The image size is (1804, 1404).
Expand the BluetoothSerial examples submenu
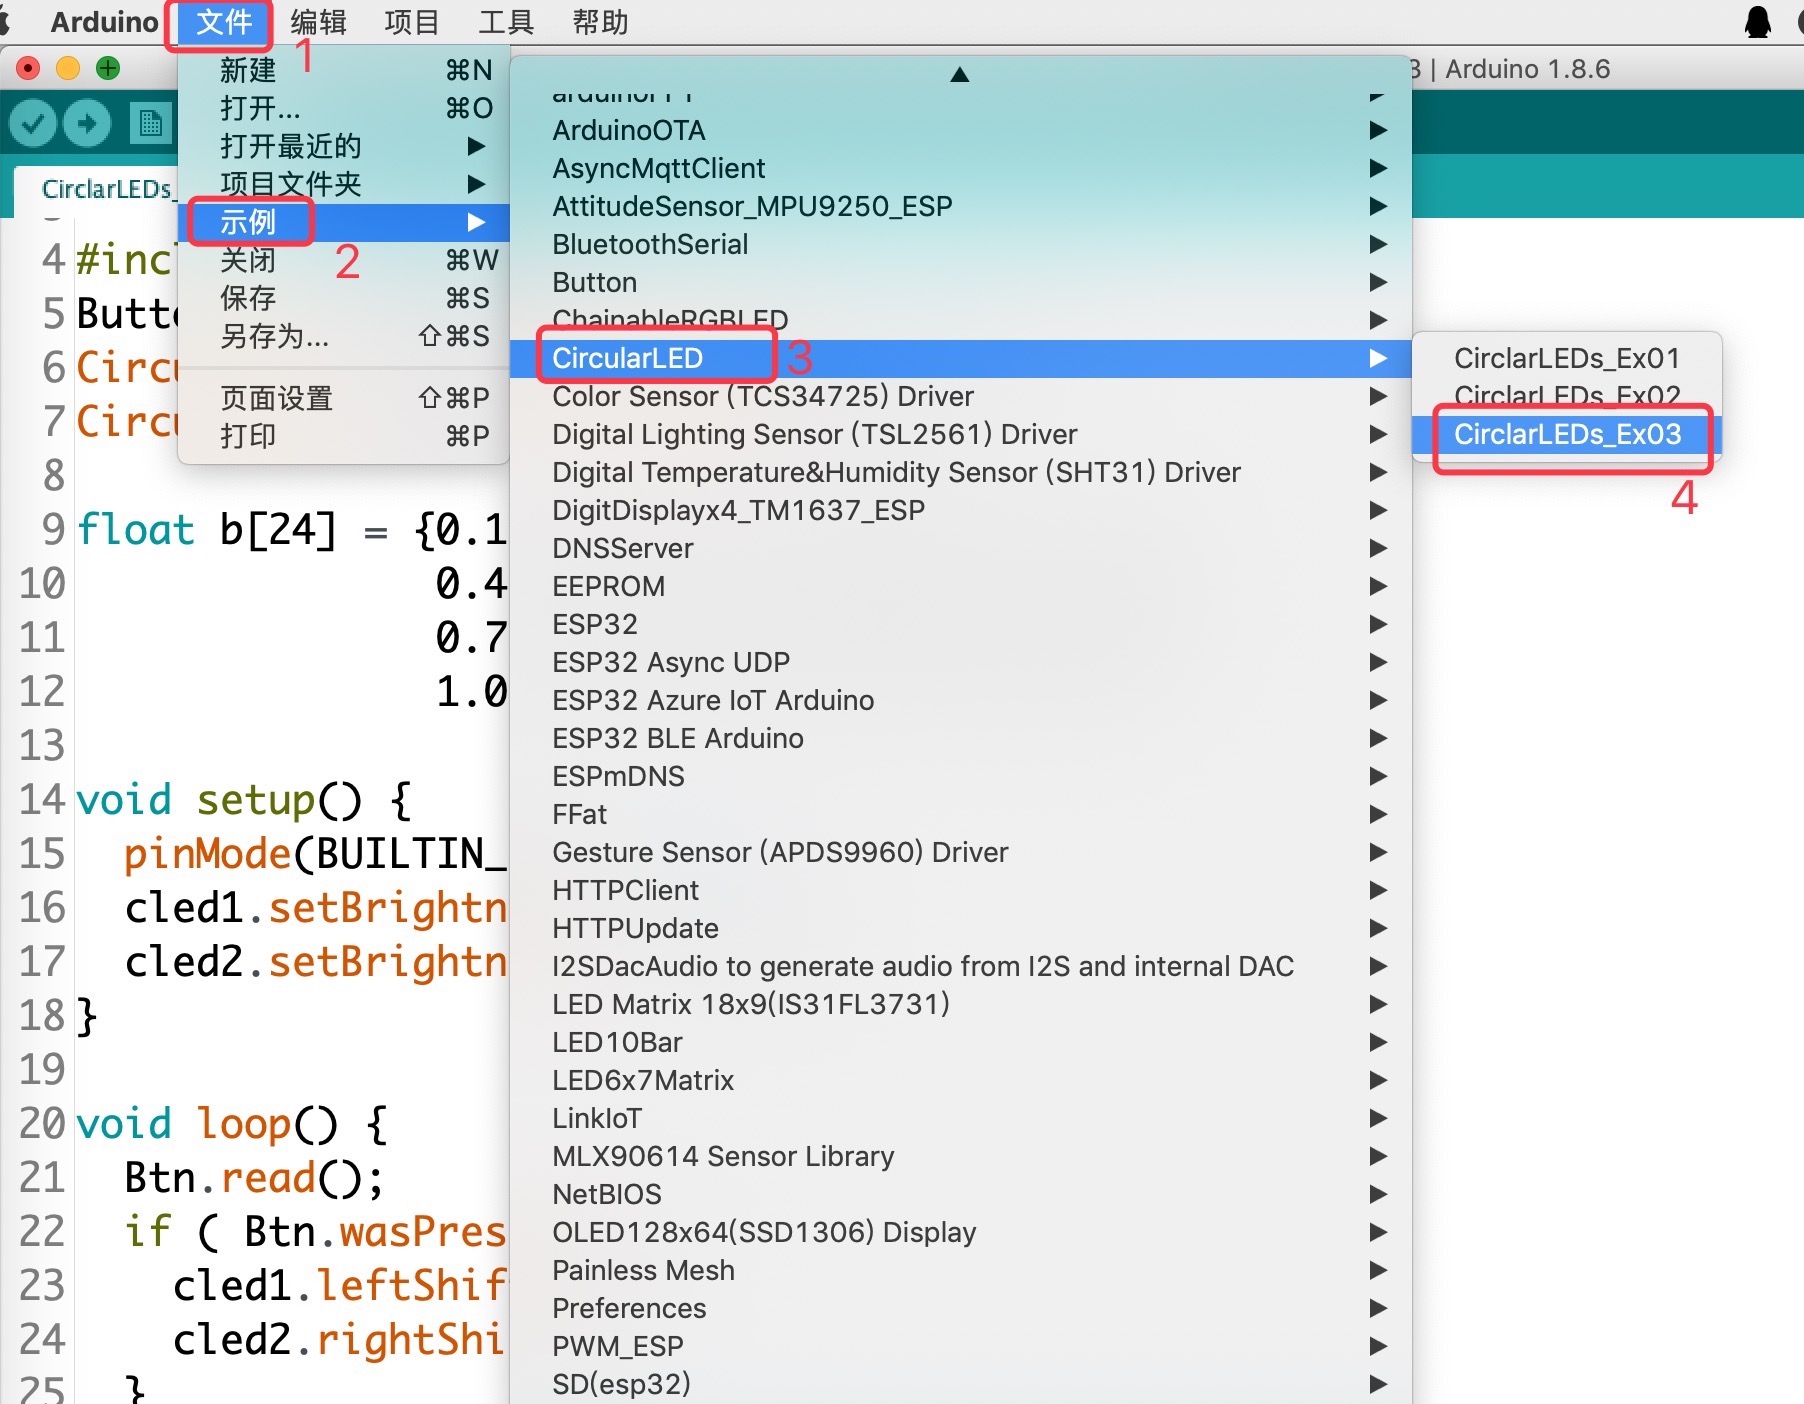click(x=960, y=244)
